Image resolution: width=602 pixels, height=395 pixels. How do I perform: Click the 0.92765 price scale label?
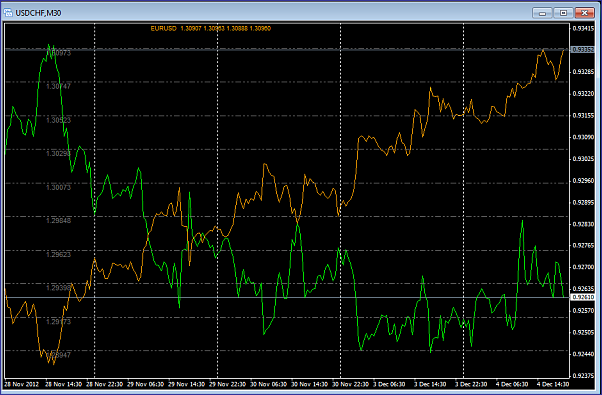pos(583,245)
